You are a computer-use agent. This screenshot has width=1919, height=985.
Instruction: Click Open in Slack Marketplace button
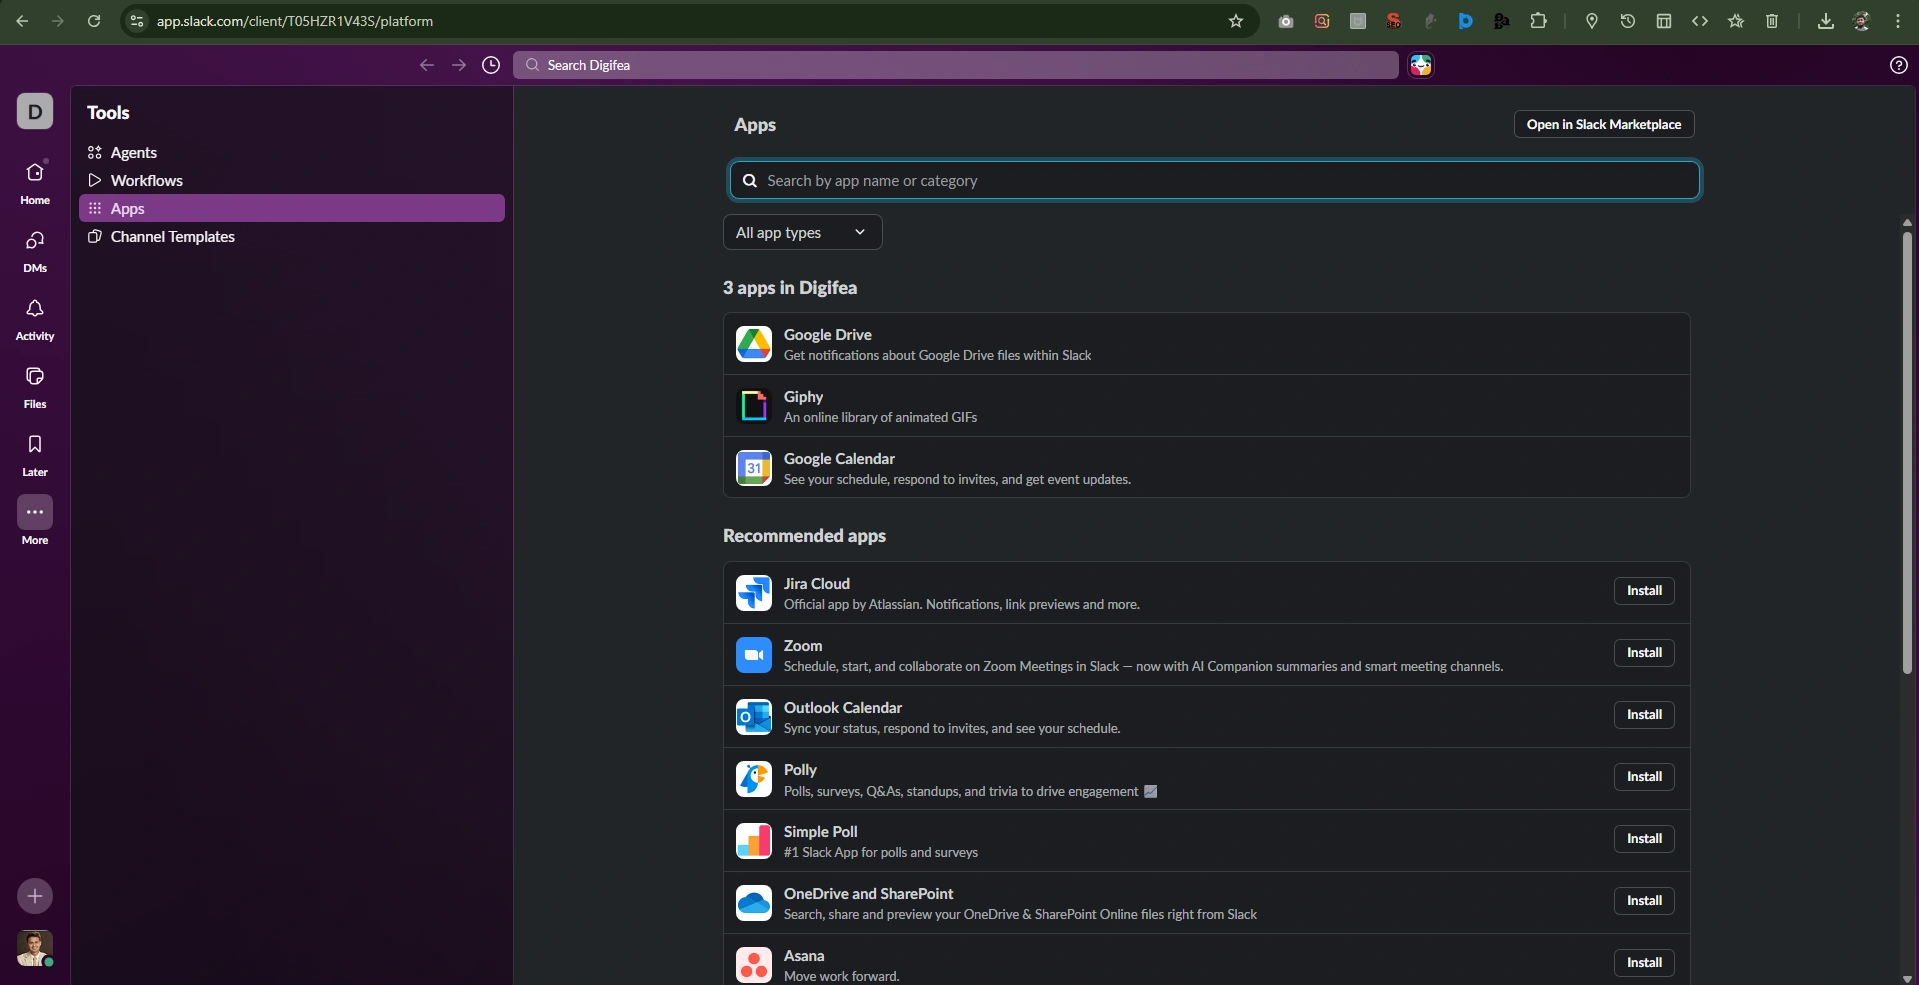(x=1604, y=124)
